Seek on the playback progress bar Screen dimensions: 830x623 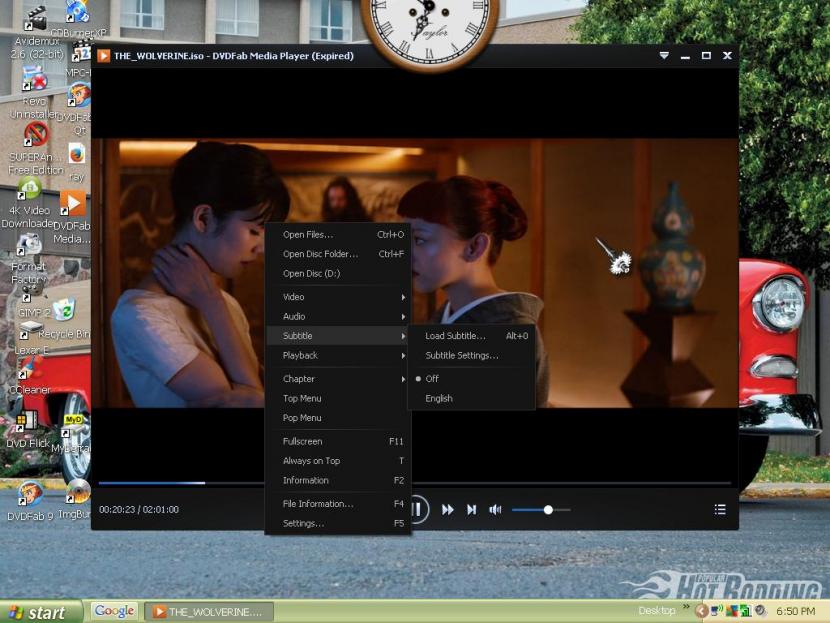coord(415,483)
